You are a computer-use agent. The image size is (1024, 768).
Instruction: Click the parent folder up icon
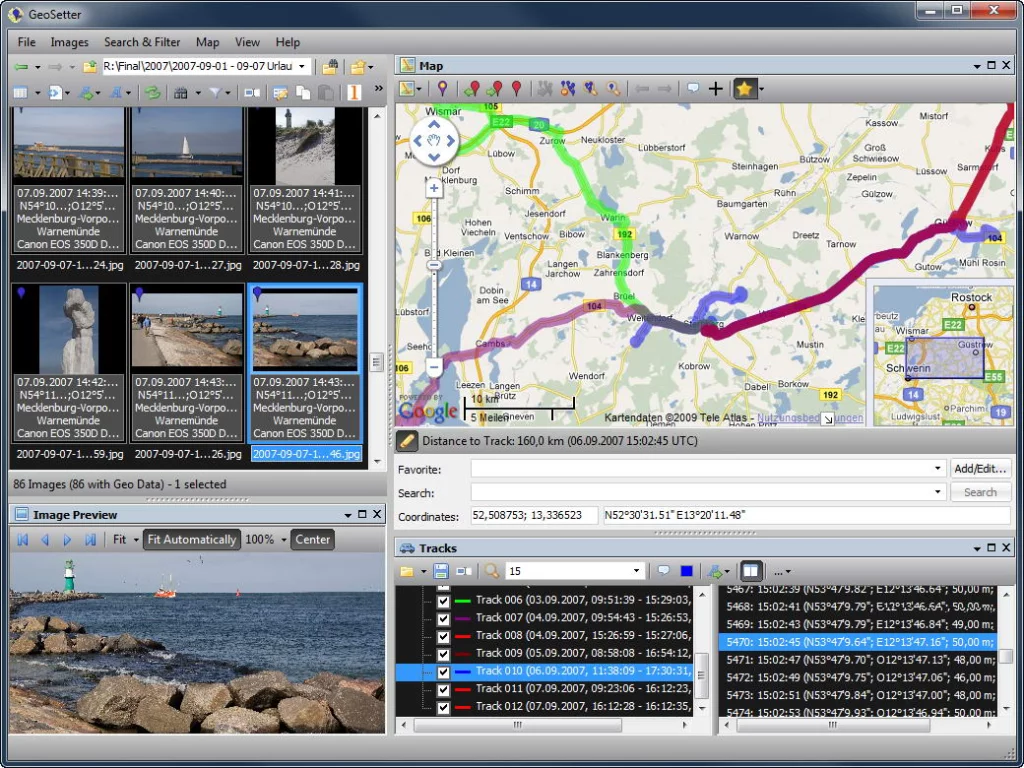90,67
